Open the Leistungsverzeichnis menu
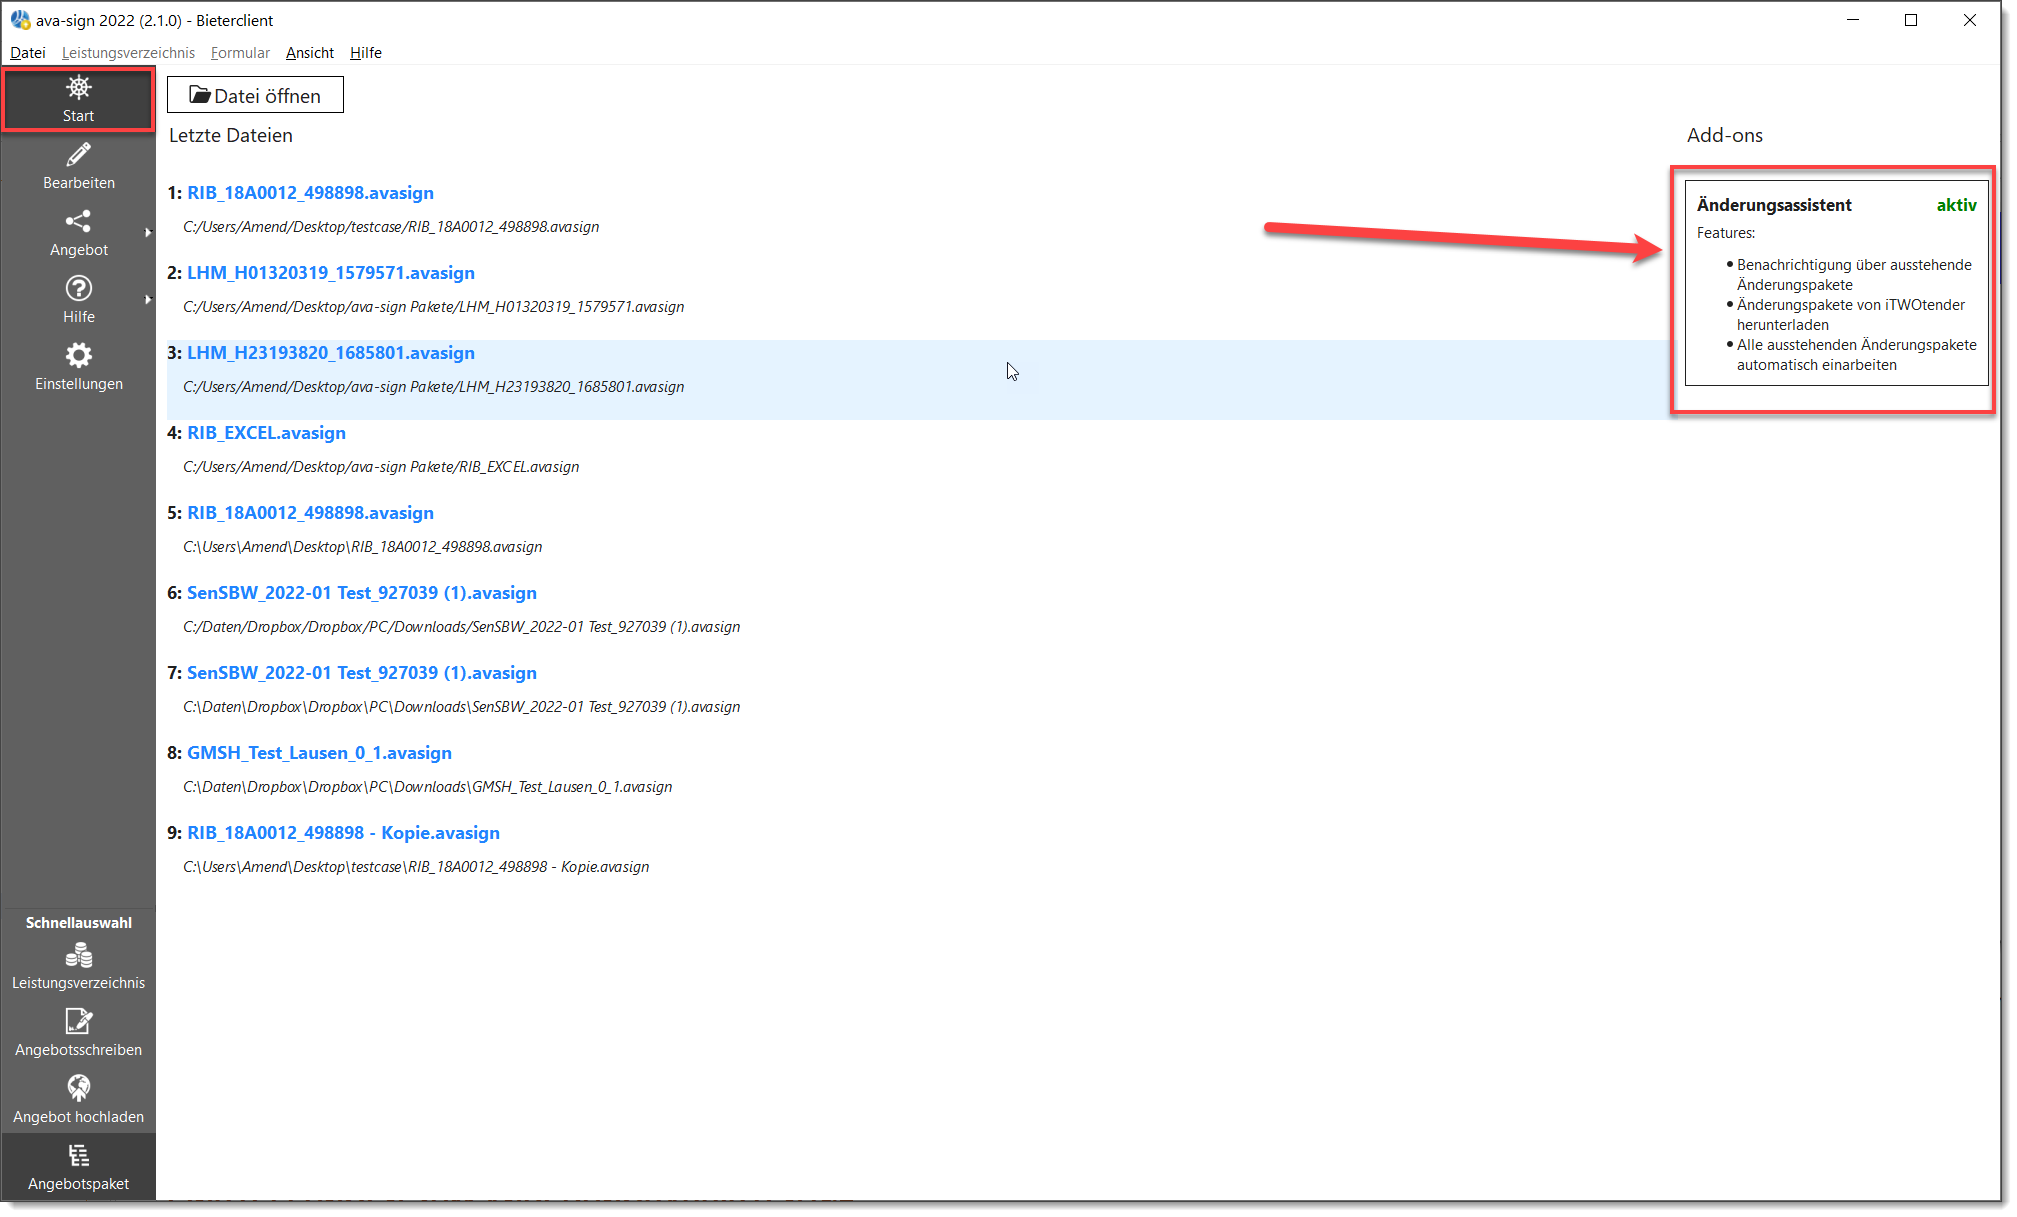The width and height of the screenshot is (2017, 1217). [128, 53]
